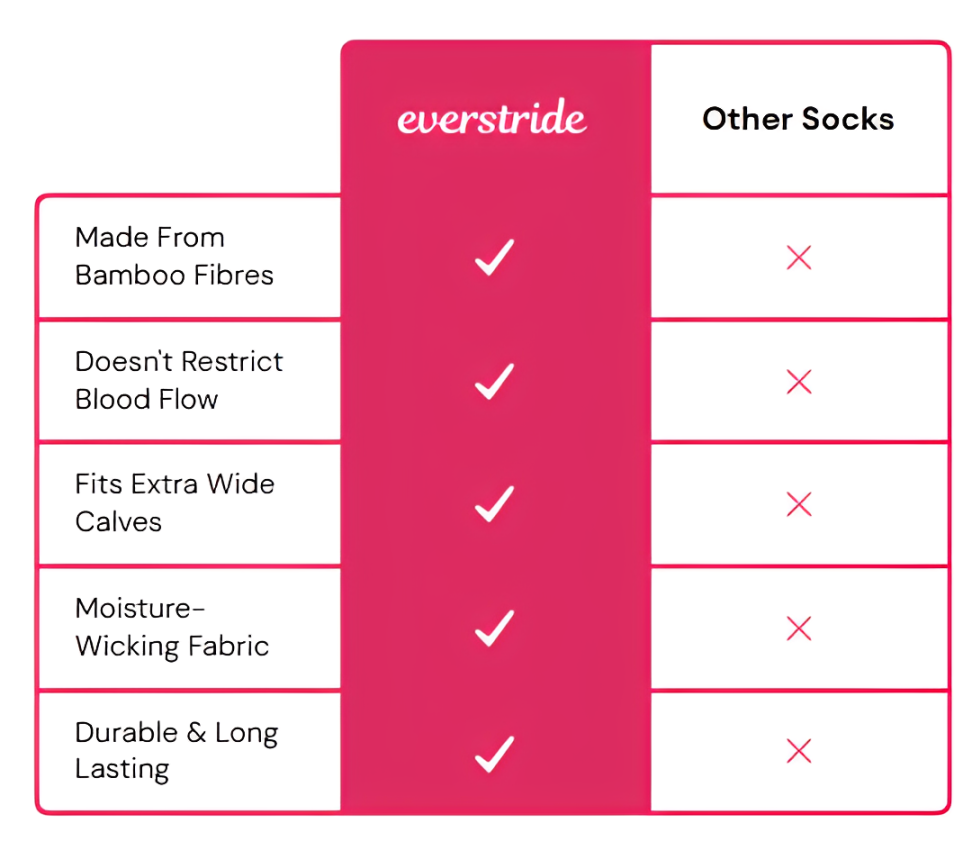Click the Made From Bamboo Fibres label

click(x=174, y=256)
